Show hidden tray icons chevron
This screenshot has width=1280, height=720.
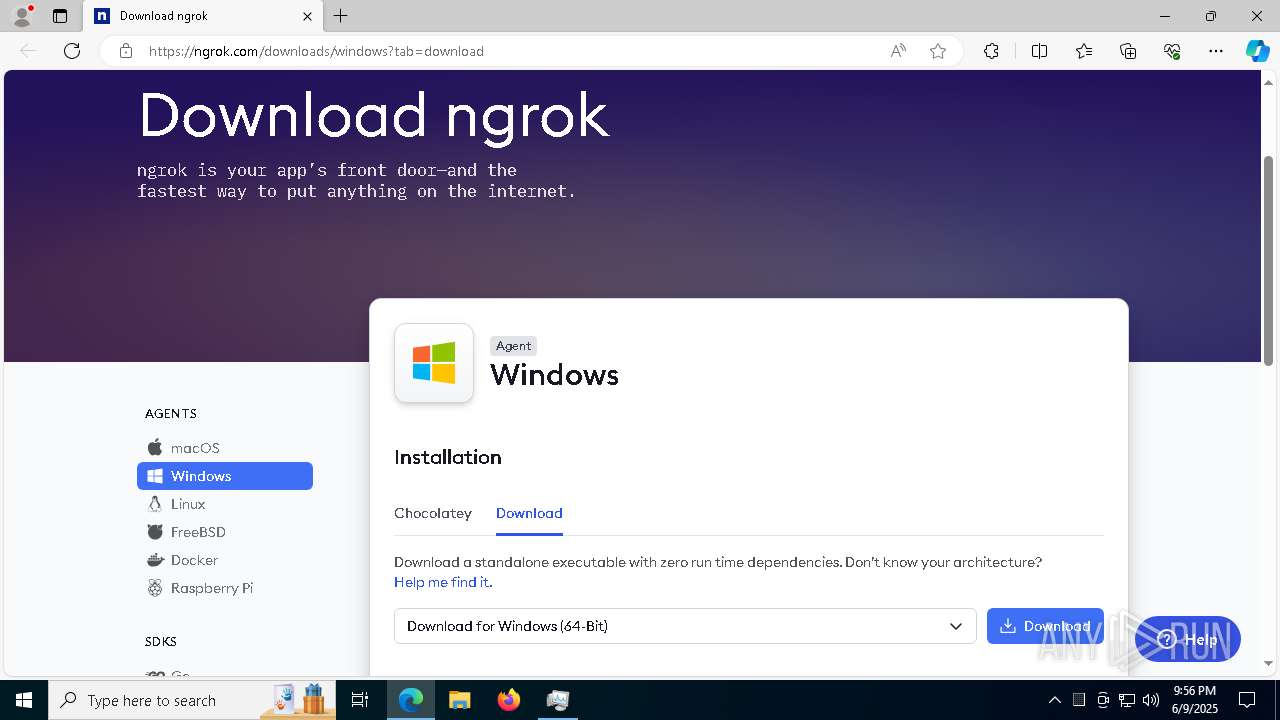tap(1054, 700)
